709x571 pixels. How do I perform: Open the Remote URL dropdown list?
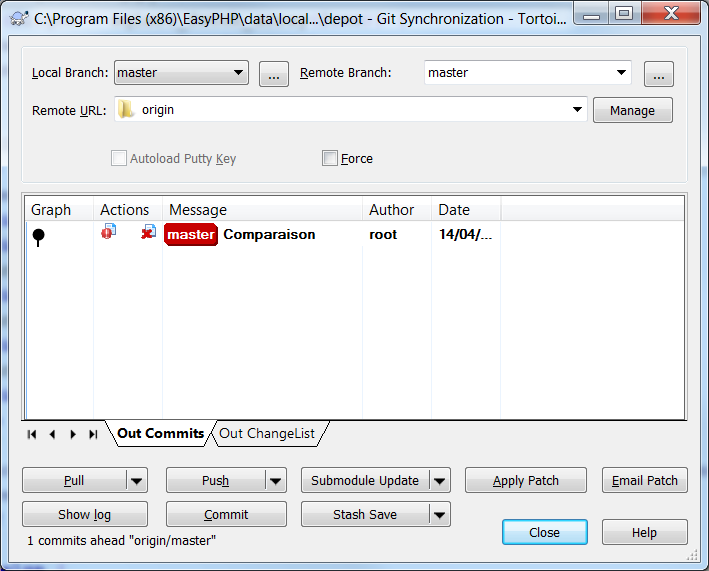577,110
